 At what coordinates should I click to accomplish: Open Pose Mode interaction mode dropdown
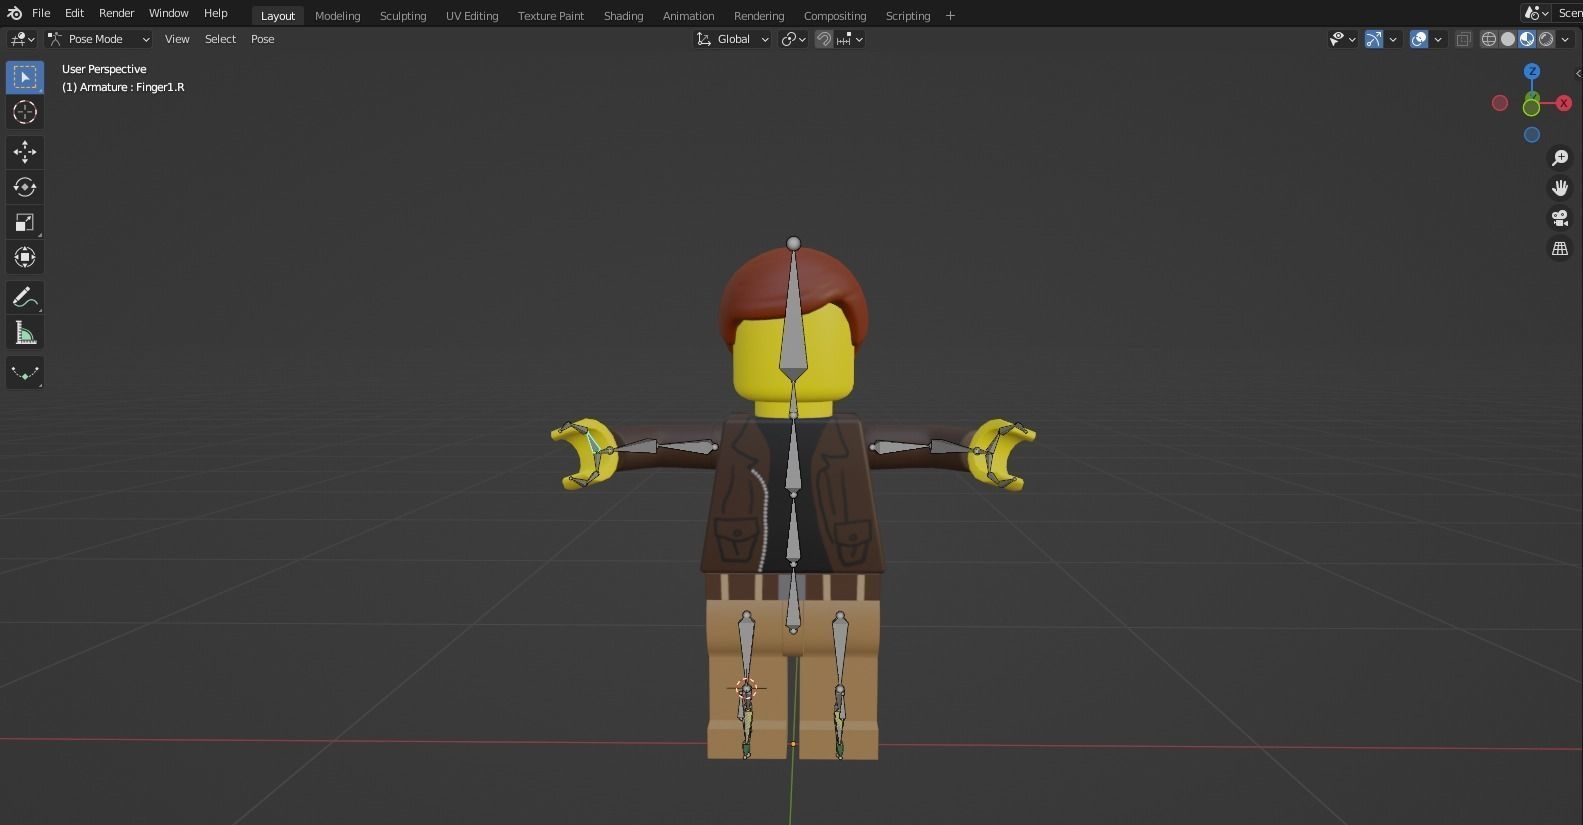coord(99,39)
